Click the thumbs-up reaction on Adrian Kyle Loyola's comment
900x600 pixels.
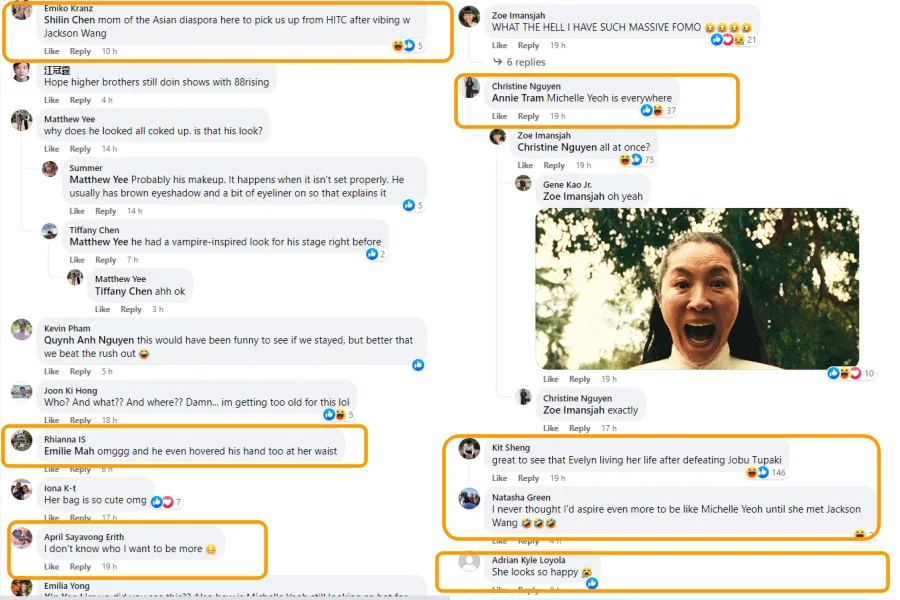point(592,583)
